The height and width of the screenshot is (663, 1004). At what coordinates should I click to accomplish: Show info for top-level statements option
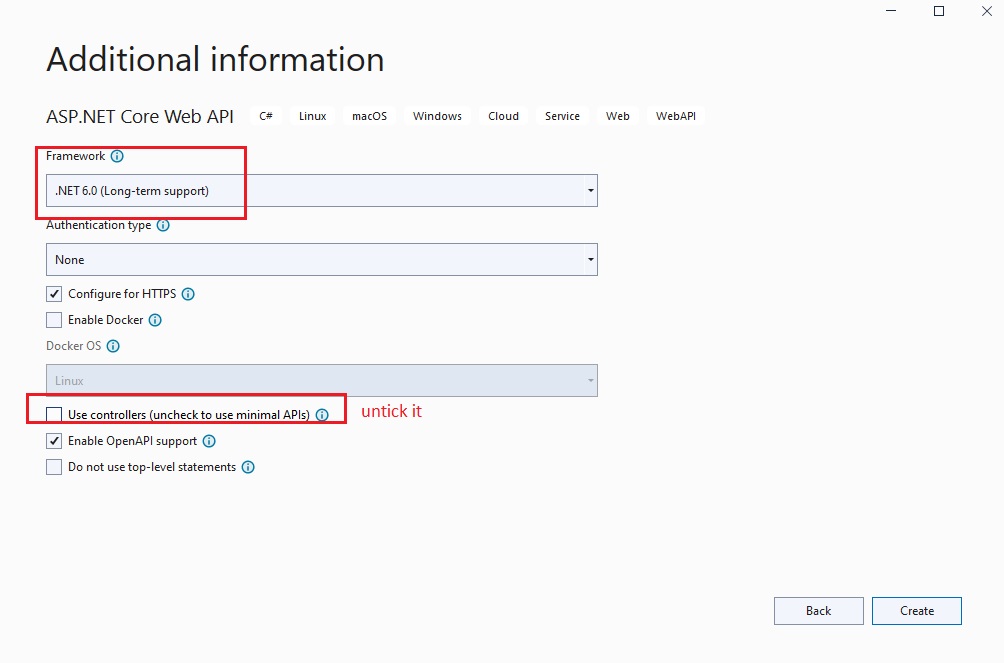coord(248,468)
